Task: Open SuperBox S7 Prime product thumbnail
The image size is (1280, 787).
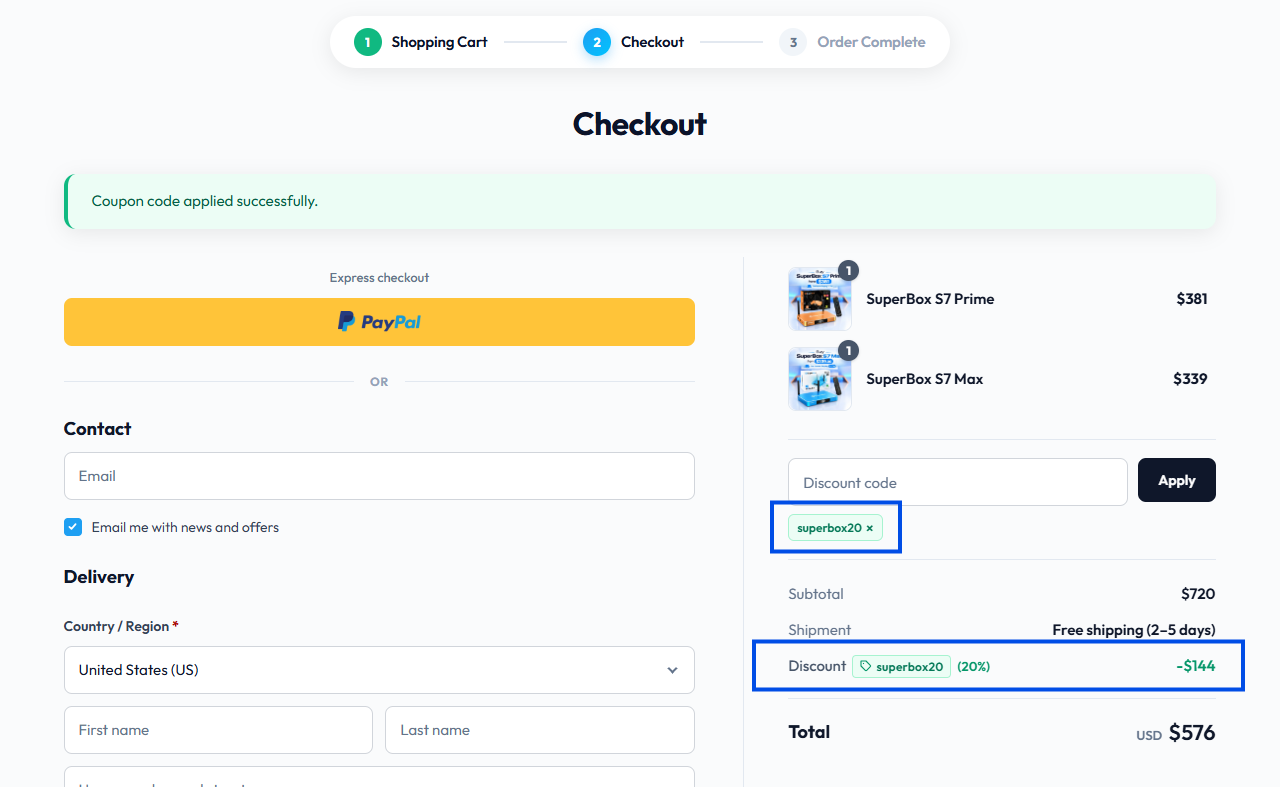Action: (x=820, y=299)
